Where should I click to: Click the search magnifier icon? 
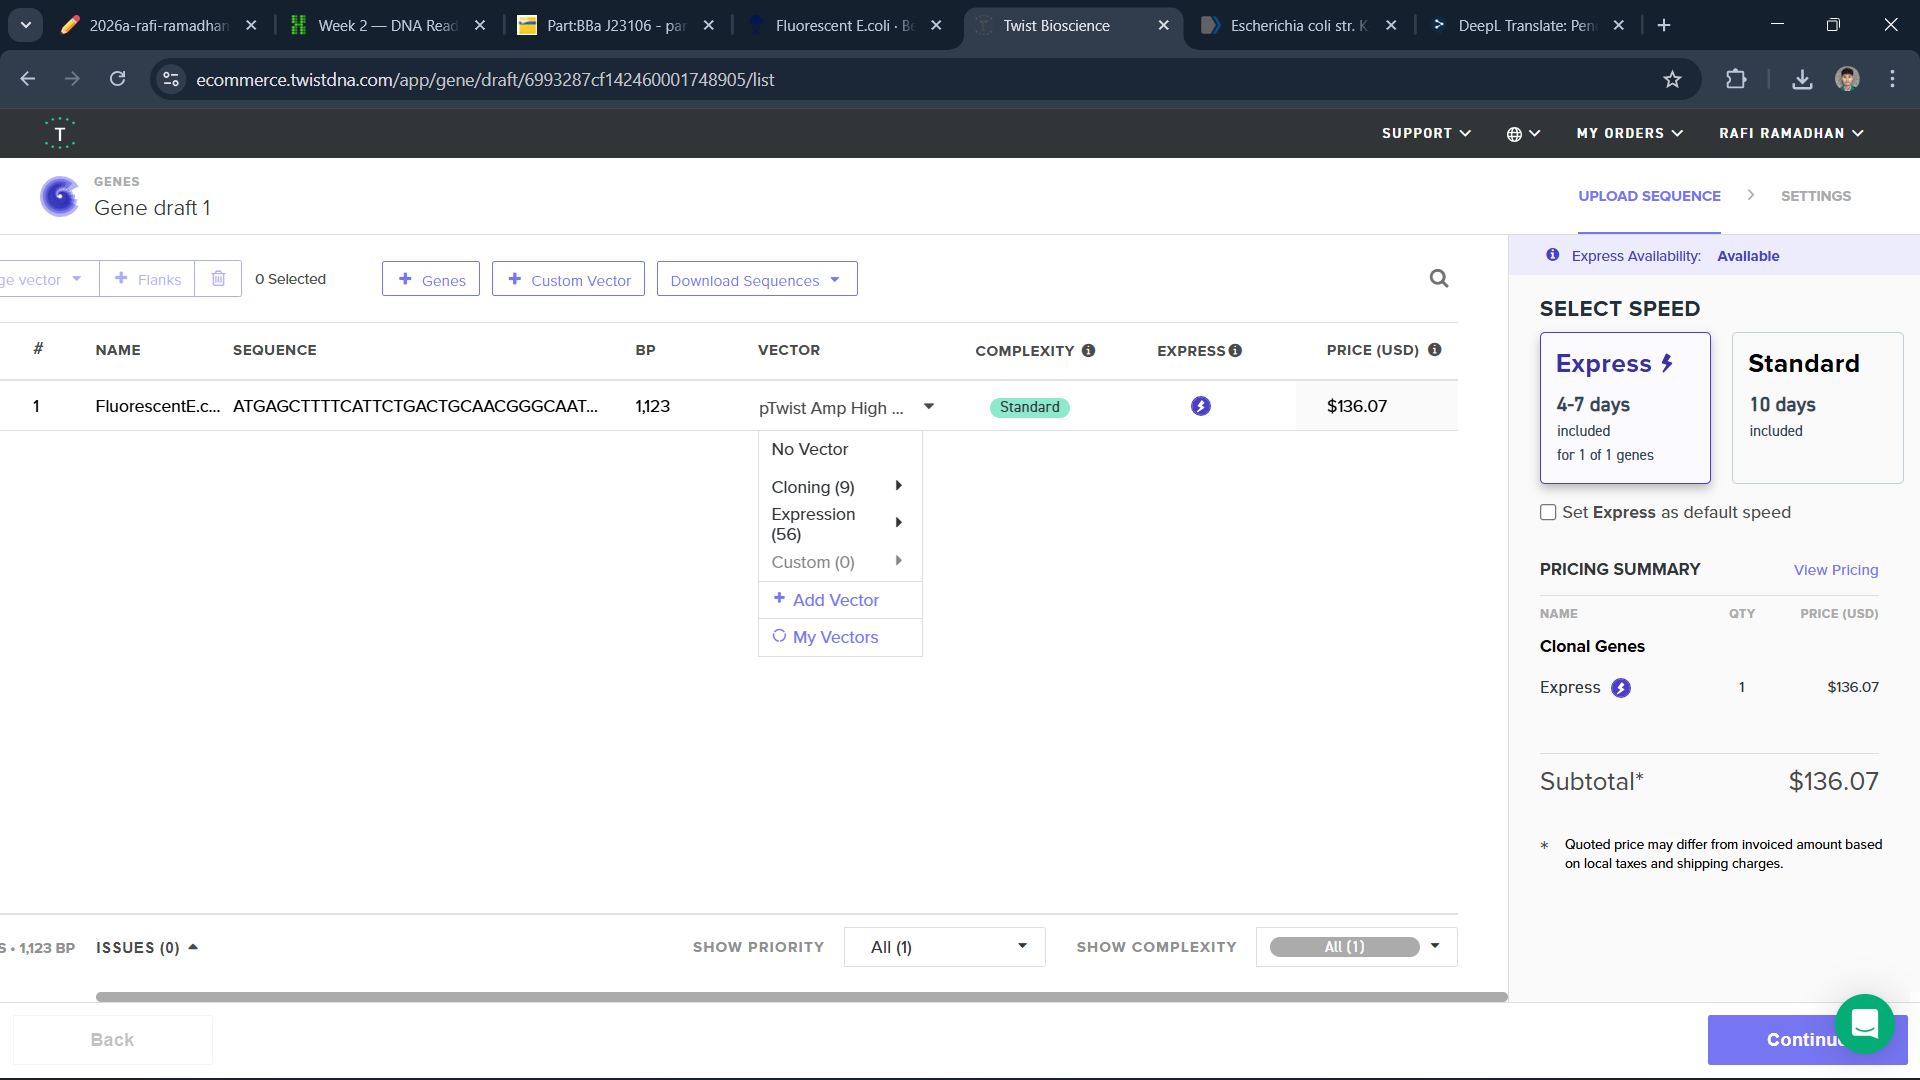[1438, 279]
